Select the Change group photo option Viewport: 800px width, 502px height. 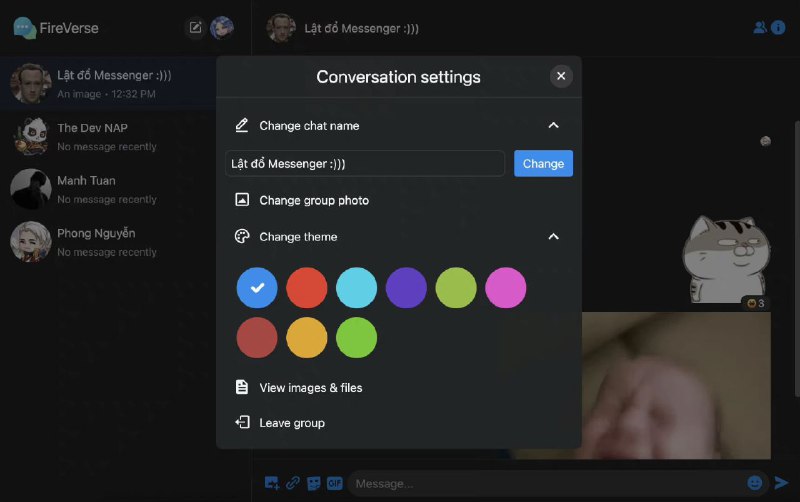coord(313,200)
